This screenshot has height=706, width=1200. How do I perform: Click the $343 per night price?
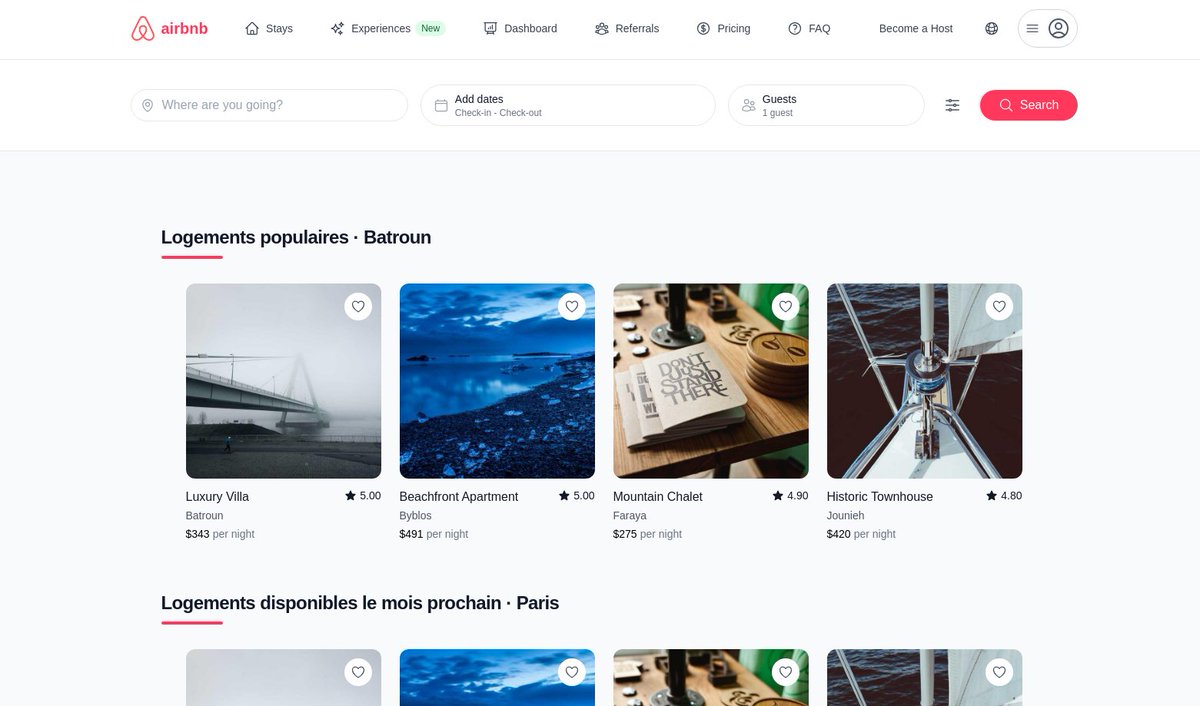220,534
